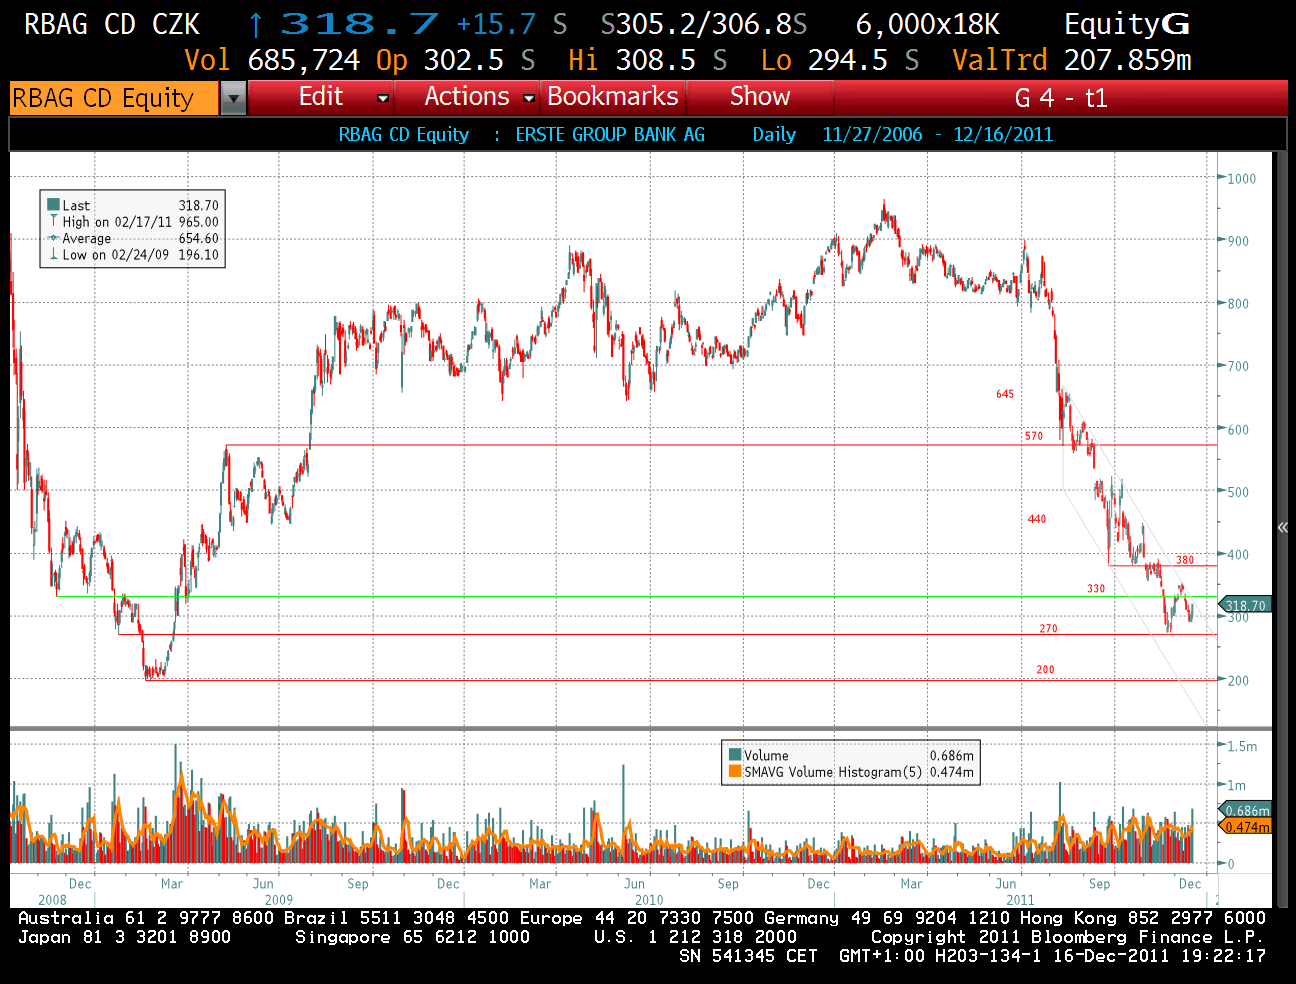The width and height of the screenshot is (1296, 984).
Task: Click the 570 red level annotation
Action: point(1034,436)
